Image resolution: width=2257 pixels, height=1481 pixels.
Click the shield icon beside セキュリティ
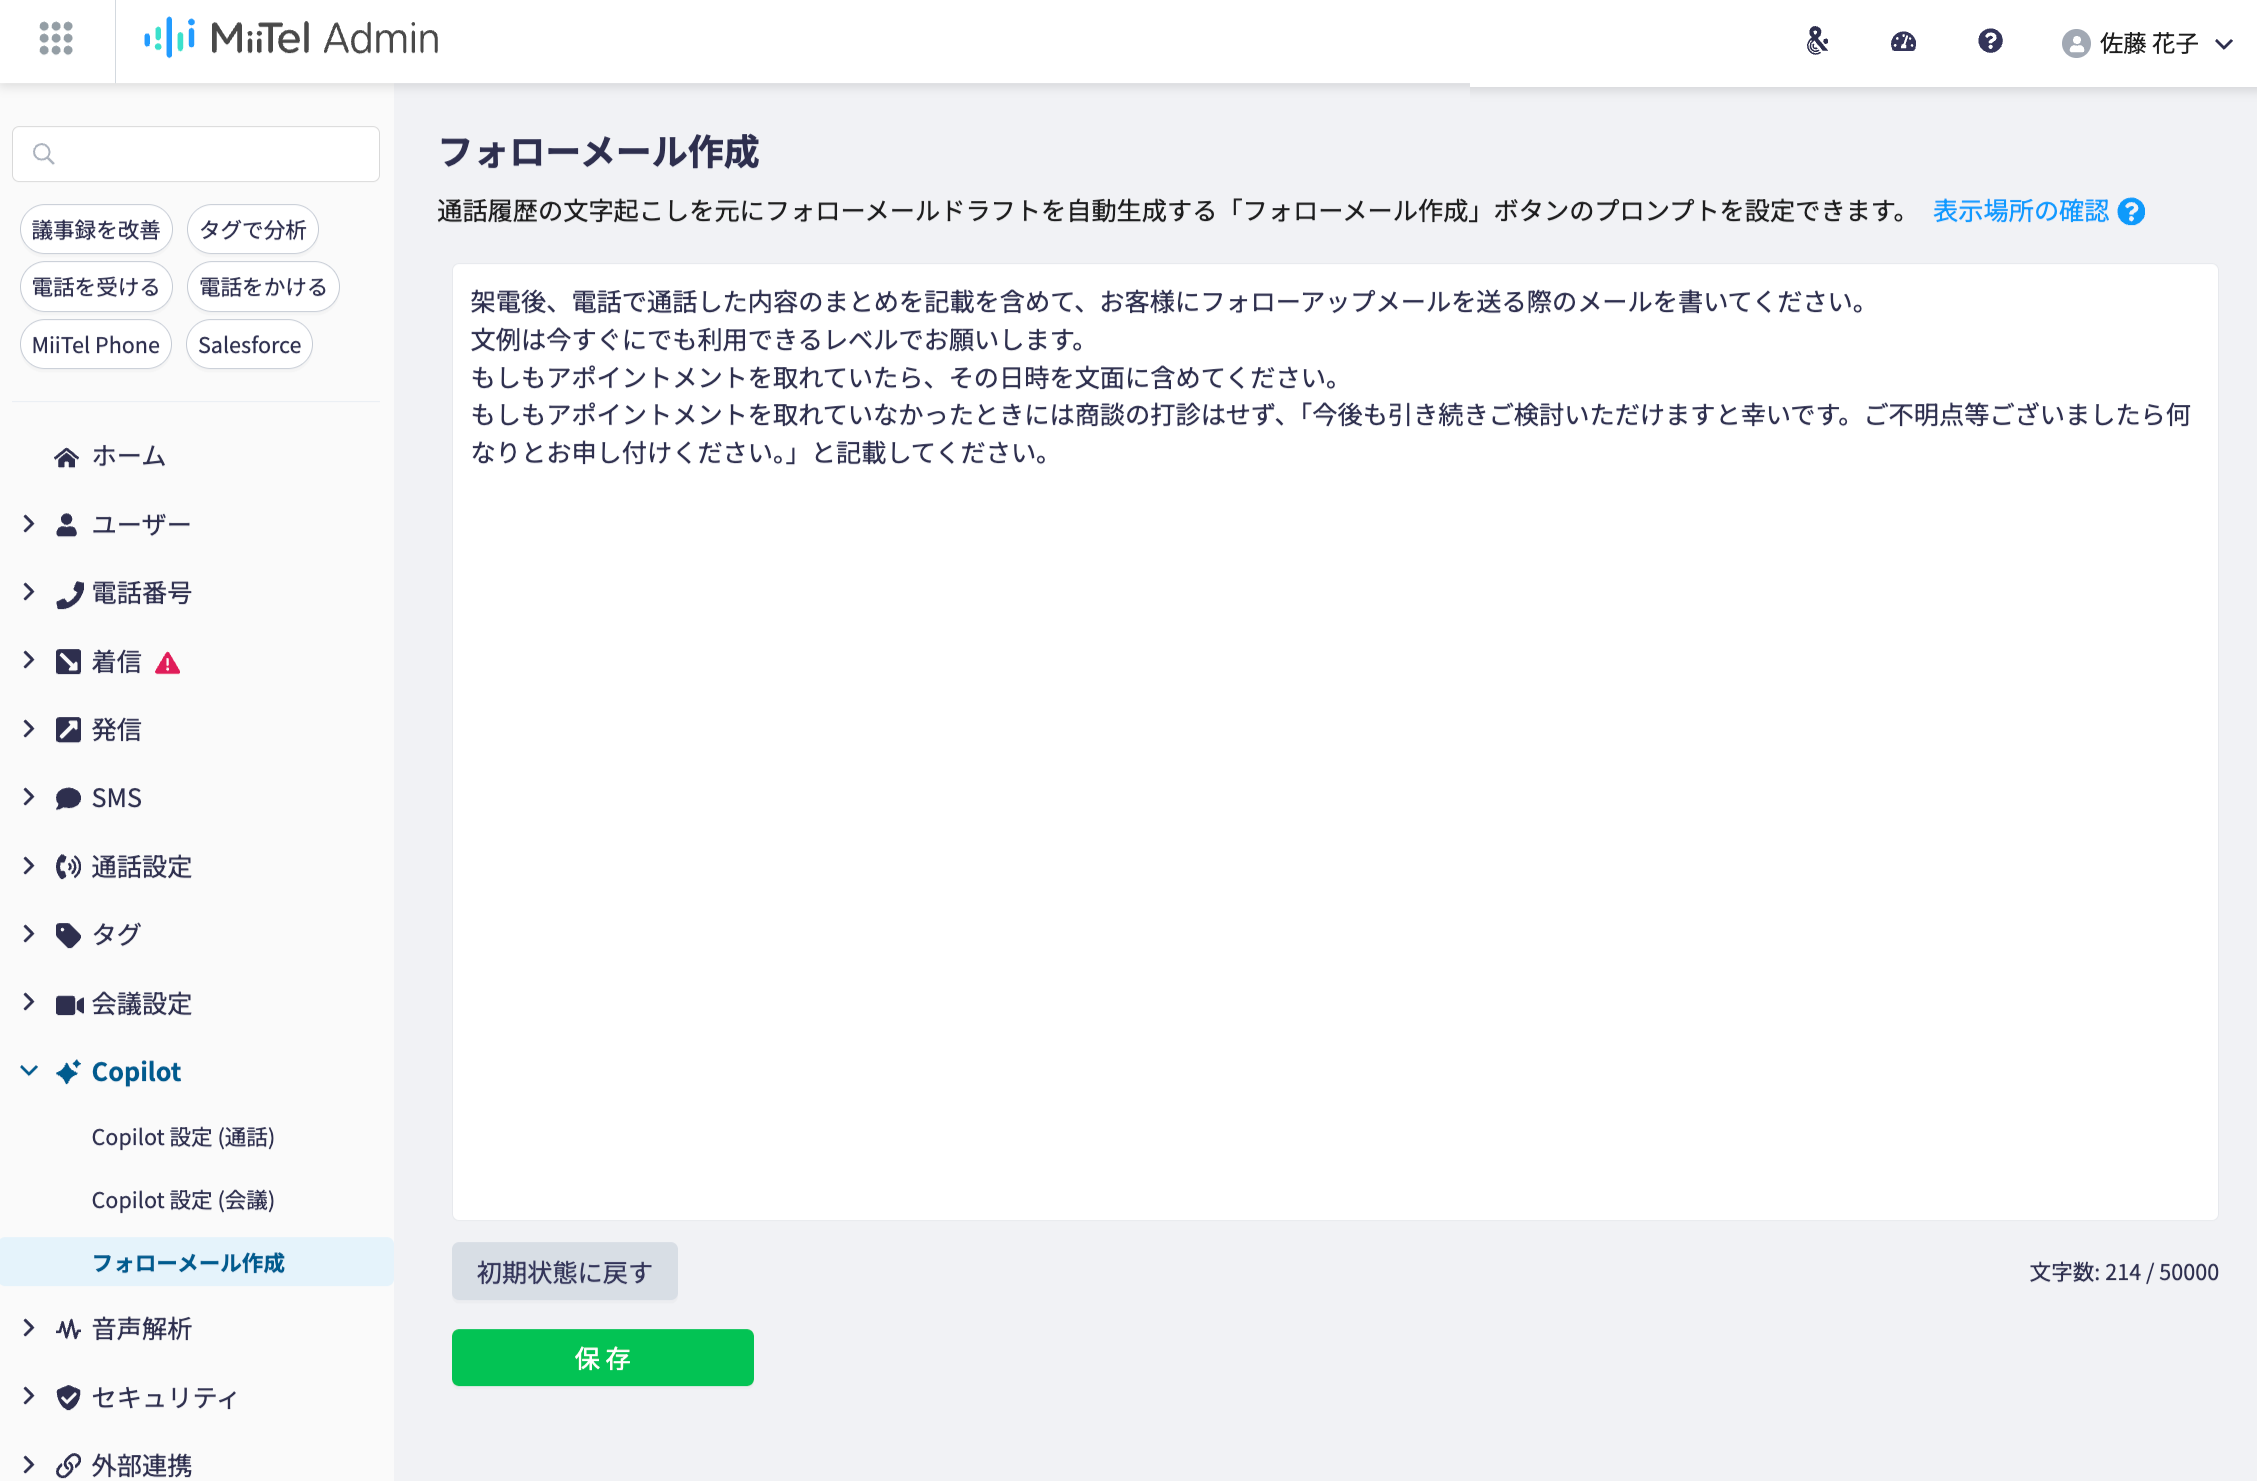(68, 1398)
